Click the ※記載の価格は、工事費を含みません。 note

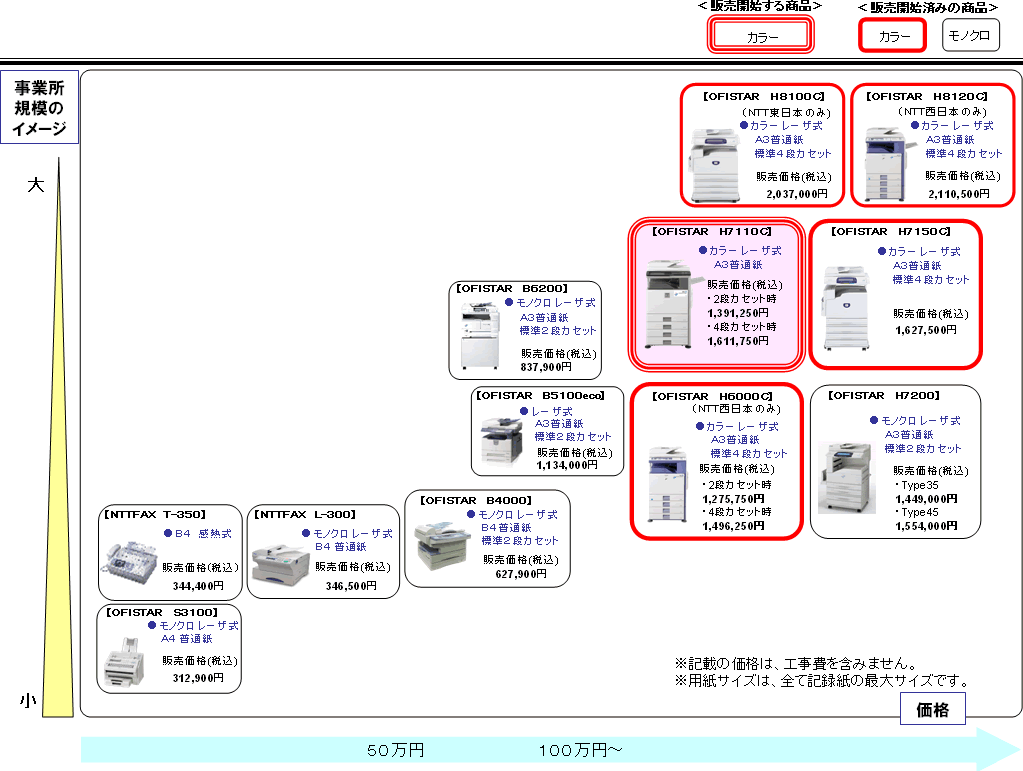click(796, 663)
